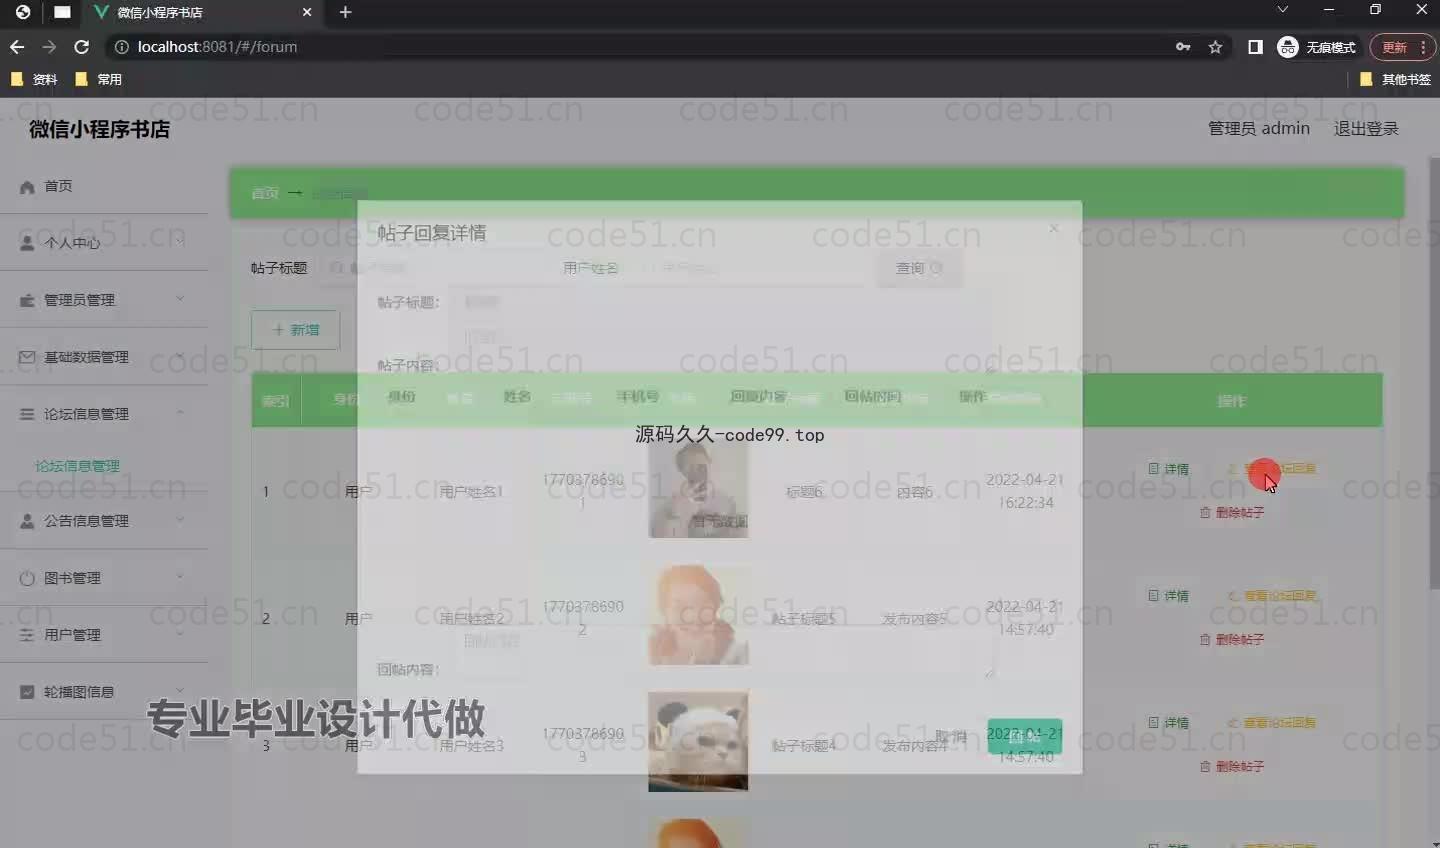Screen dimensions: 1440x848
Task: Open the browser tab search dropdown
Action: pyautogui.click(x=1283, y=10)
